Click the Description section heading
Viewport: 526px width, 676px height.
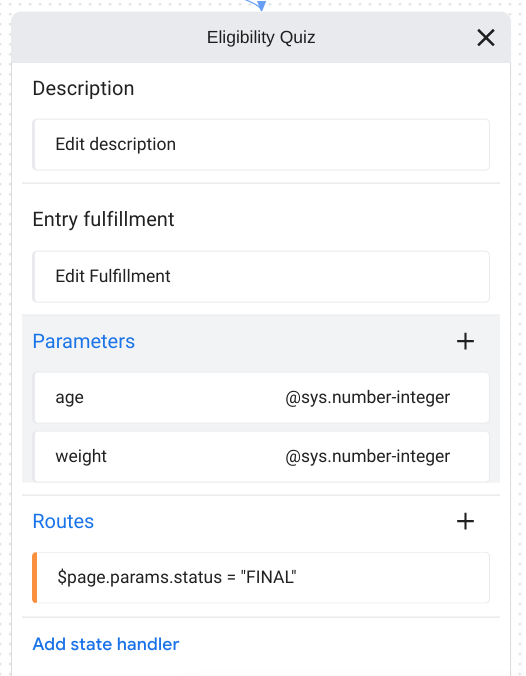[83, 88]
